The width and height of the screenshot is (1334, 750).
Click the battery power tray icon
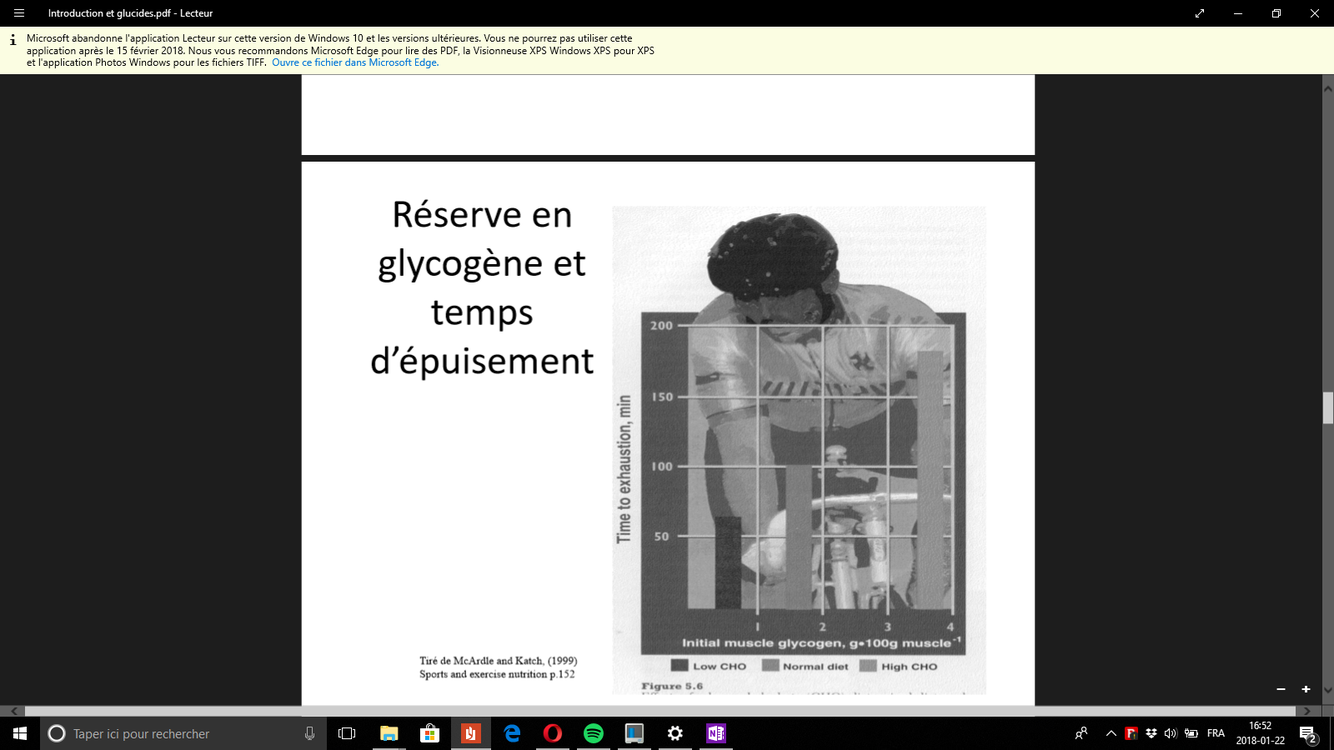coord(1191,733)
